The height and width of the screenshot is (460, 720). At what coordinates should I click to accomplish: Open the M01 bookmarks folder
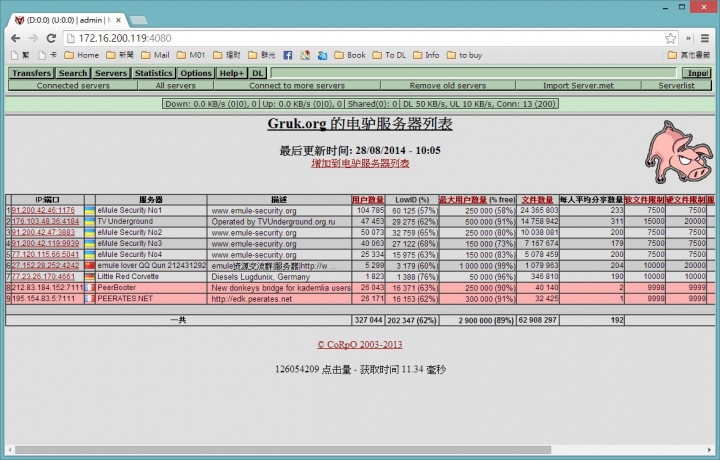pyautogui.click(x=191, y=55)
